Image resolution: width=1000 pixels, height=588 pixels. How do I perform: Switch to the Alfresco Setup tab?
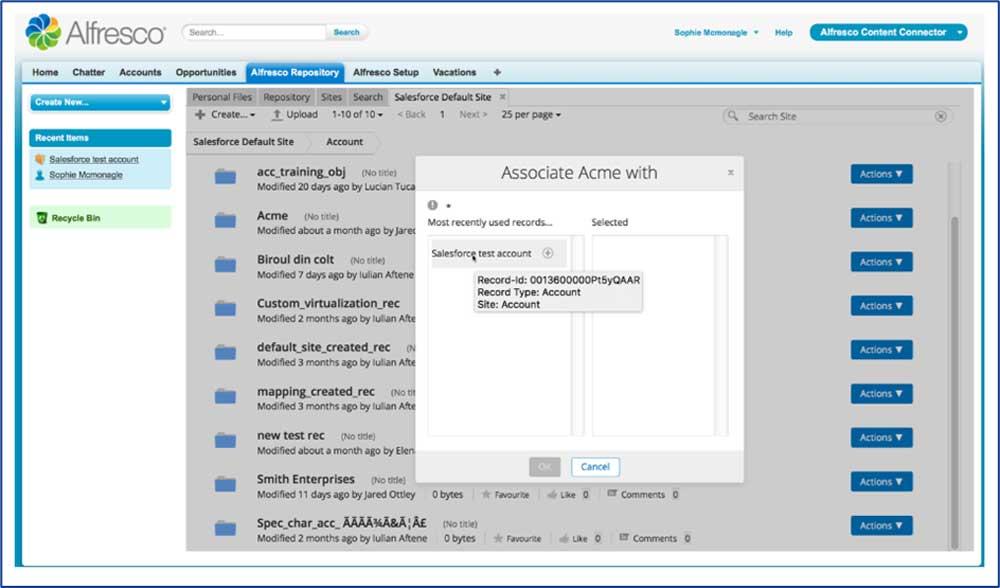(386, 72)
